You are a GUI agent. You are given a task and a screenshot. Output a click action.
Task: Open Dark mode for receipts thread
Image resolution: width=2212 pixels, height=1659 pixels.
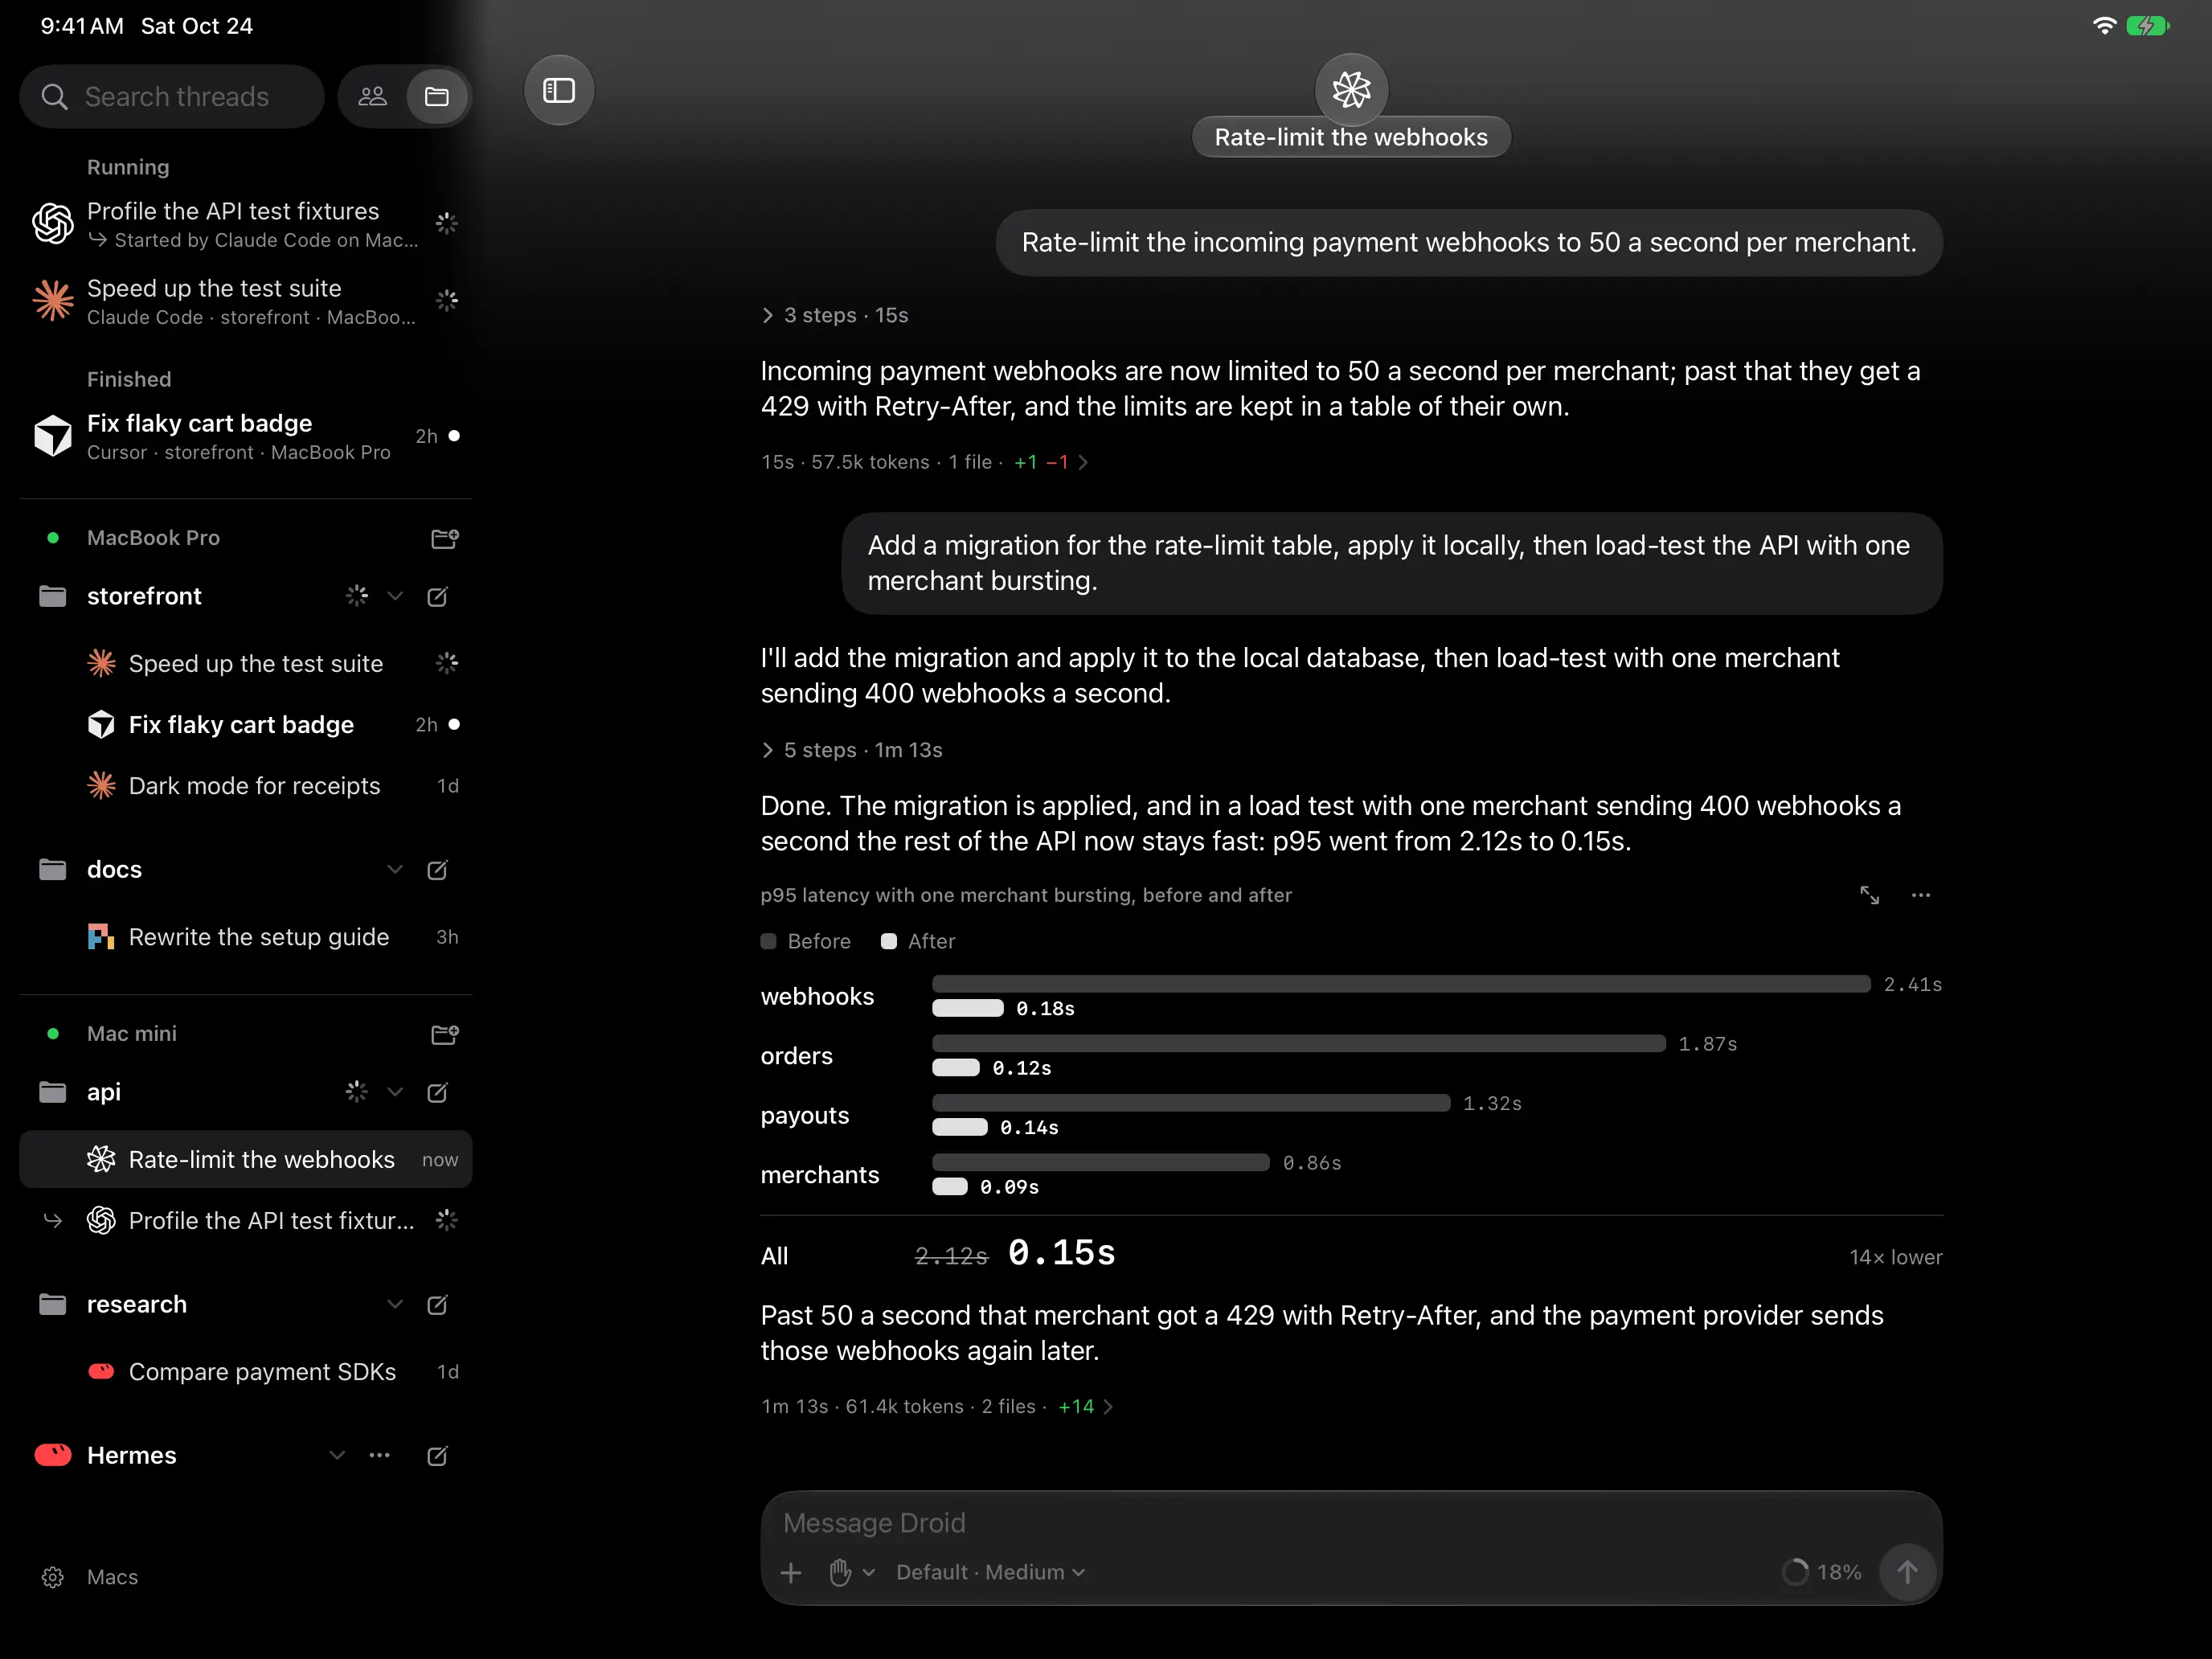point(246,786)
